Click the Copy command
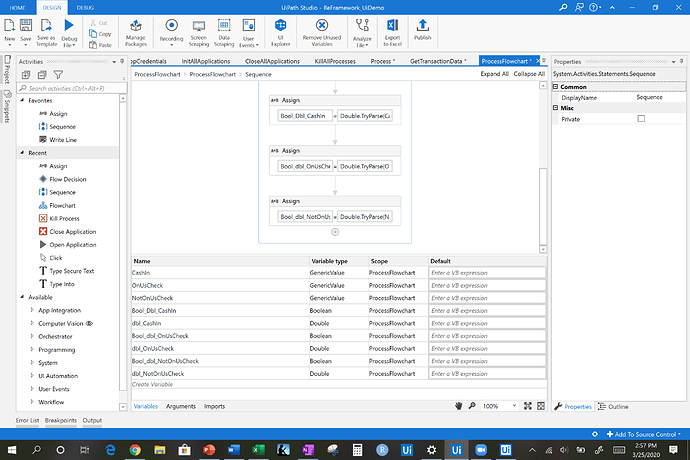 [100, 34]
